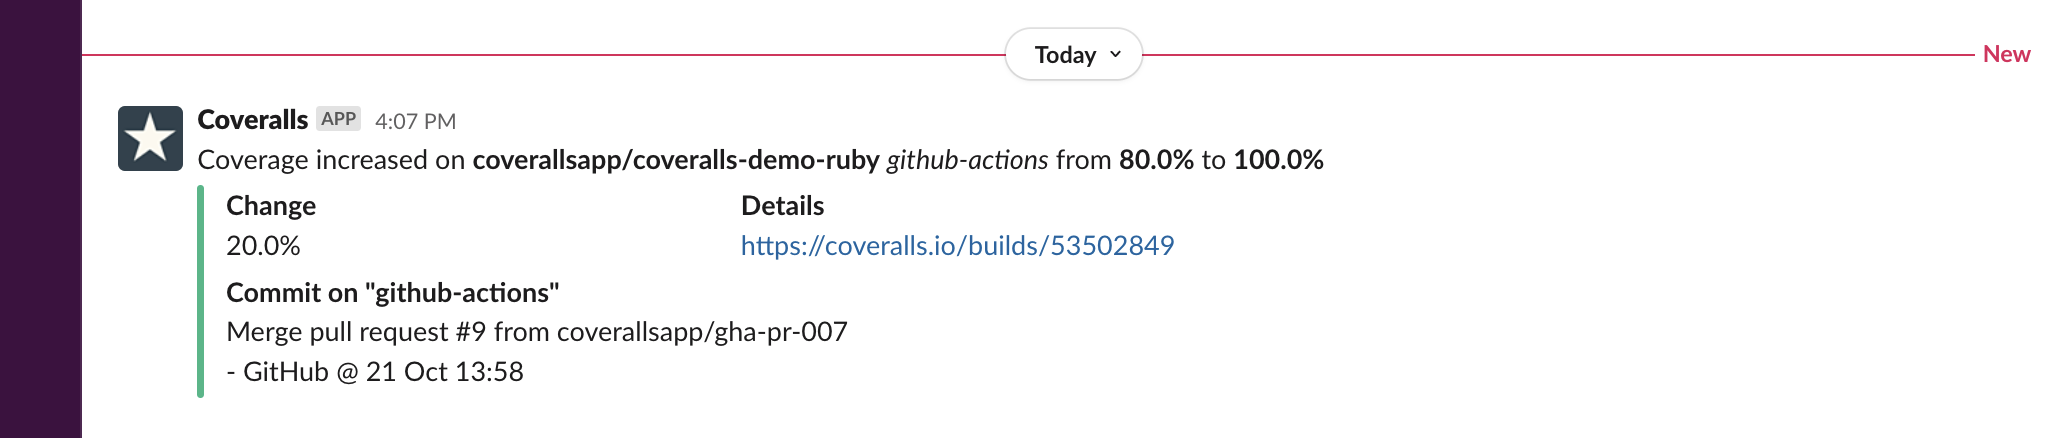Click the Details field heading
The height and width of the screenshot is (438, 2064).
782,206
